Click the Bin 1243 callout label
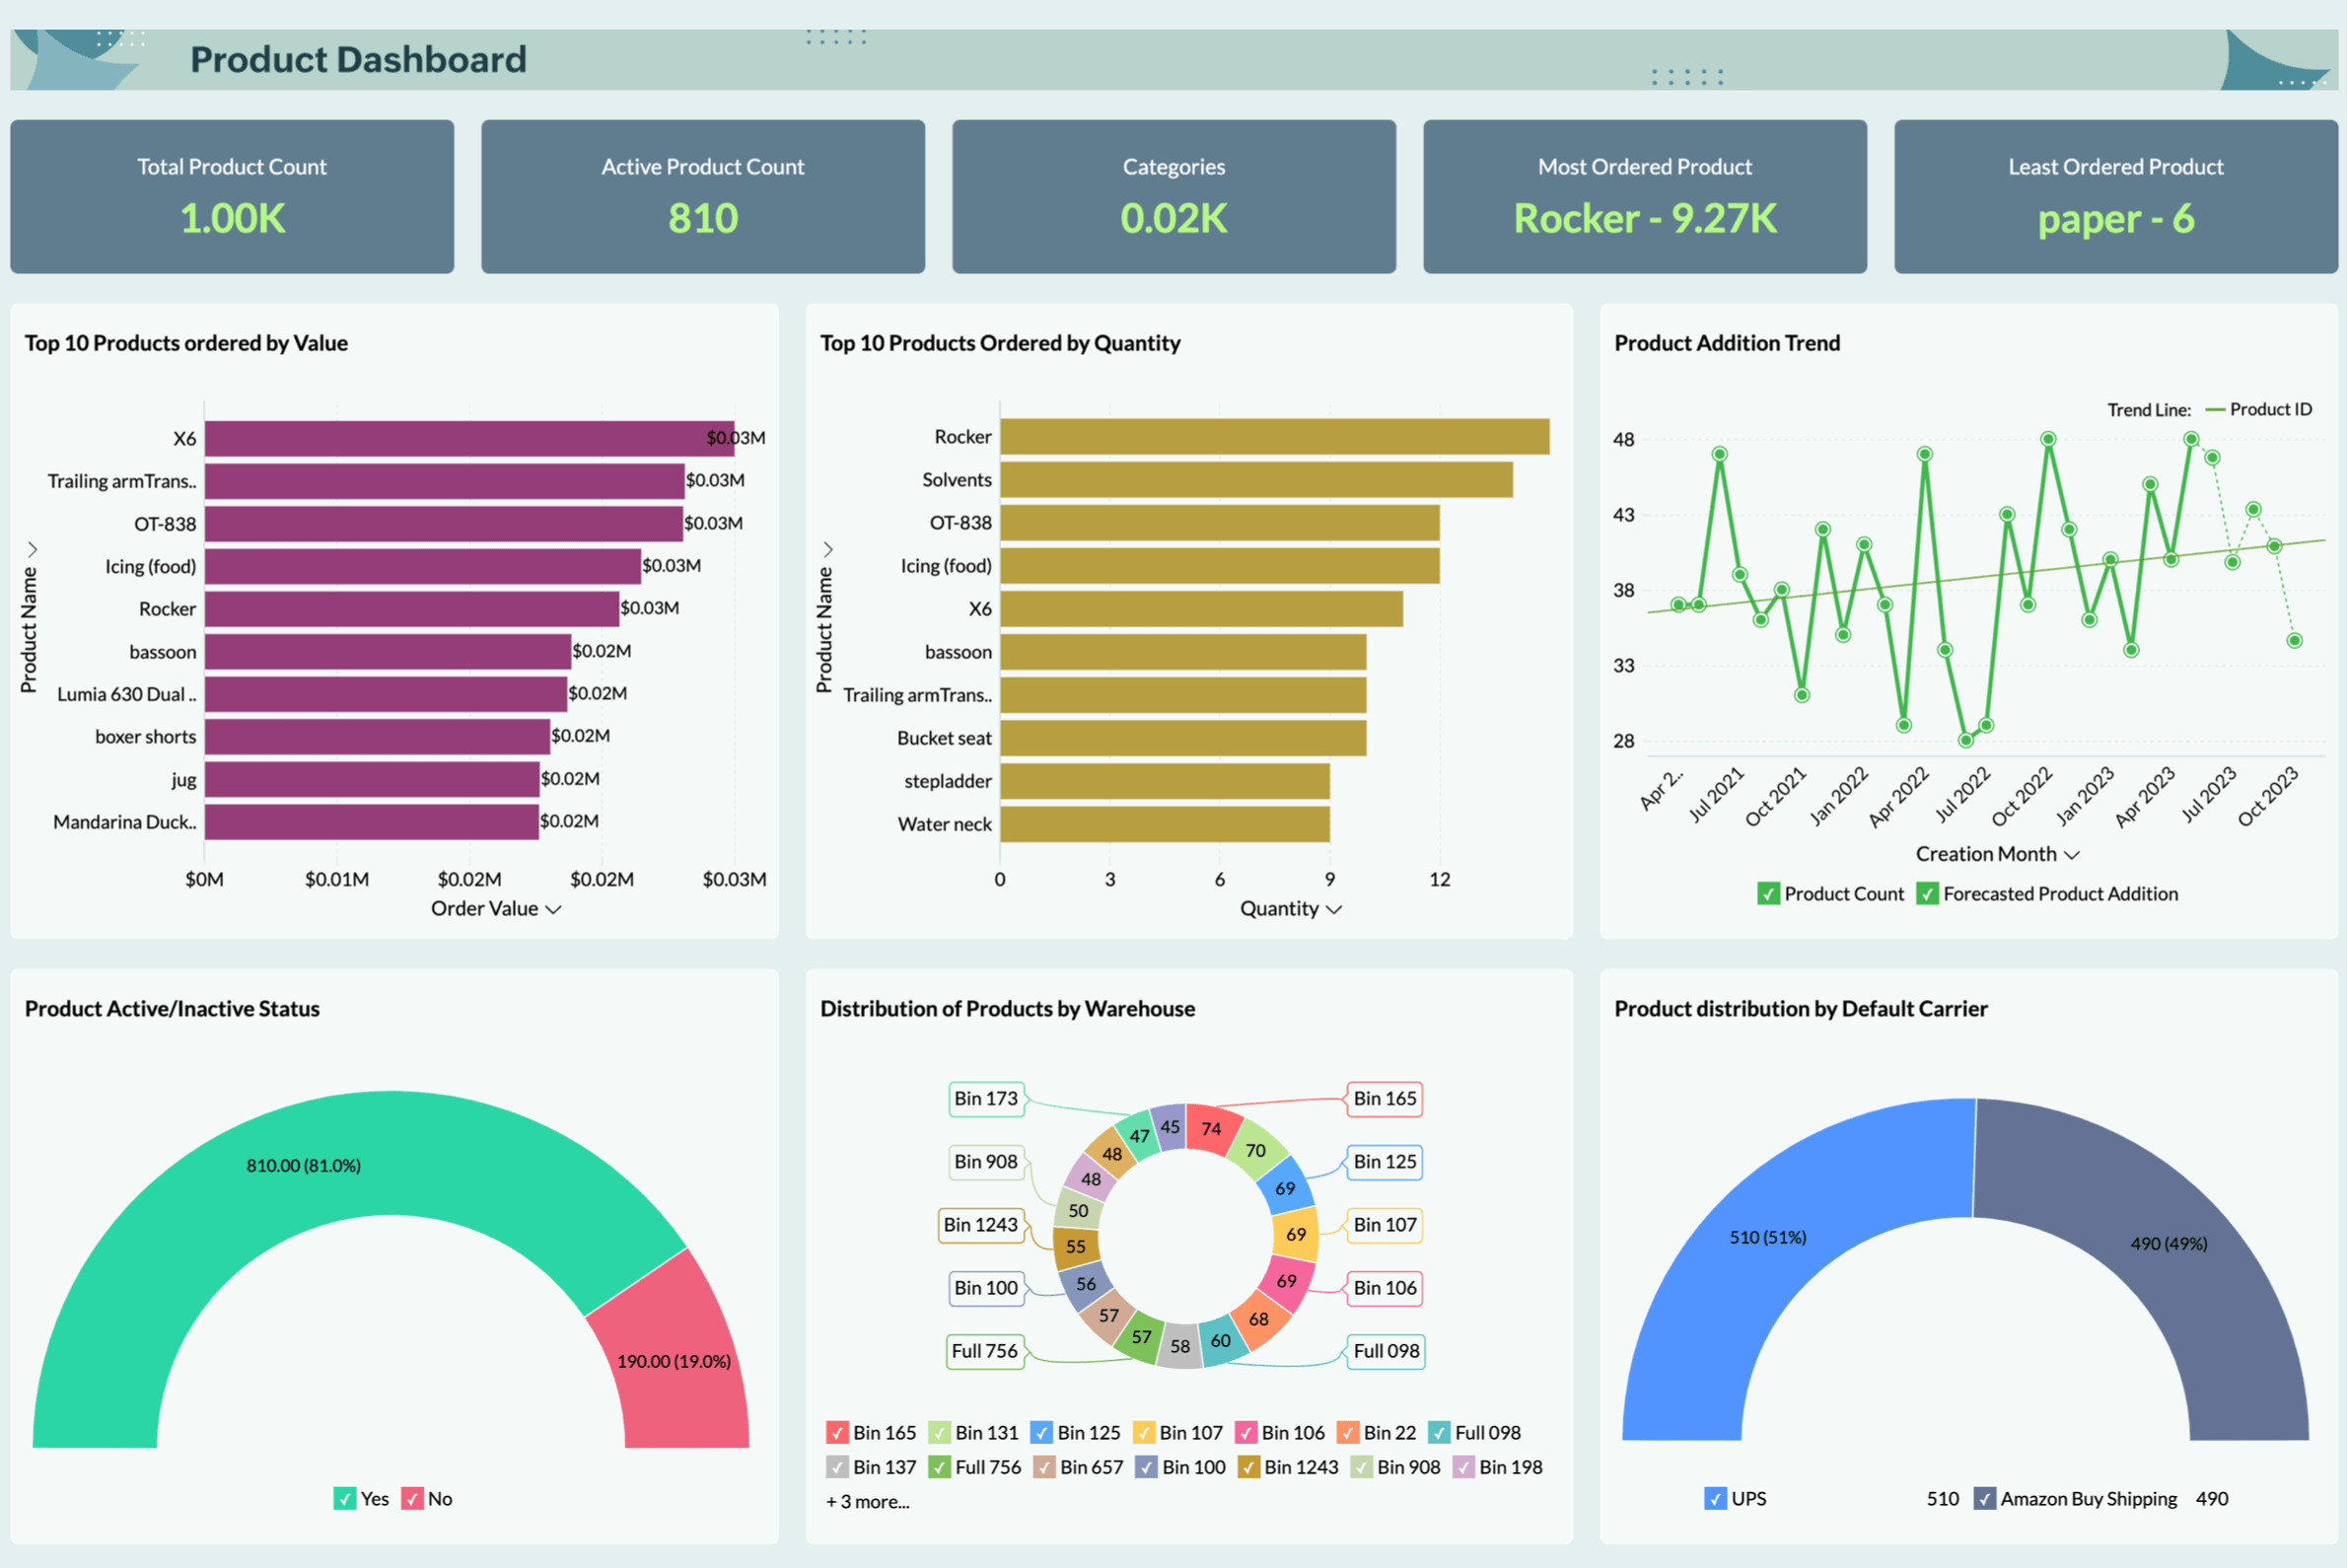Screen dimensions: 2348x1568 981,1224
